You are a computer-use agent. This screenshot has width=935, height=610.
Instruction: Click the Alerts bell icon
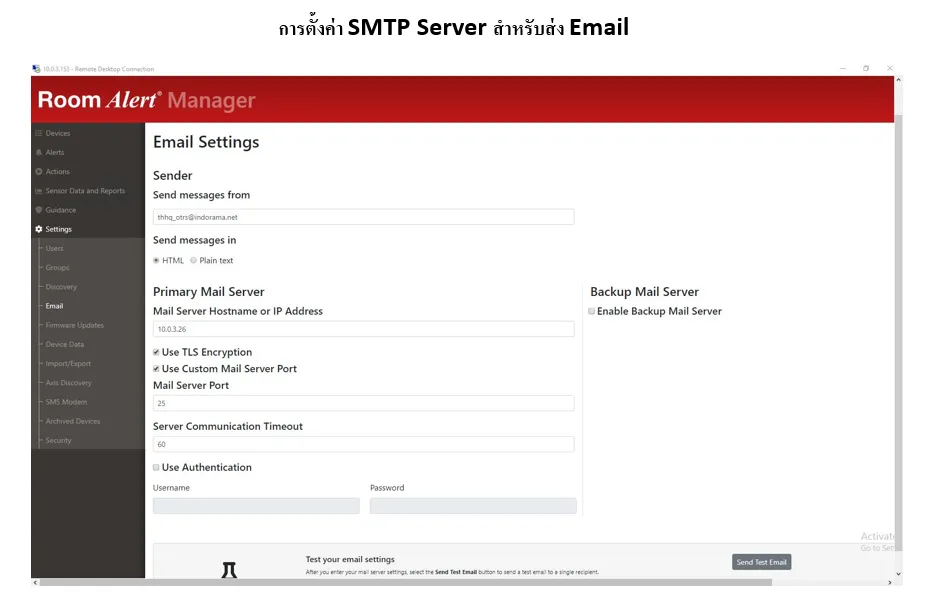(x=39, y=152)
